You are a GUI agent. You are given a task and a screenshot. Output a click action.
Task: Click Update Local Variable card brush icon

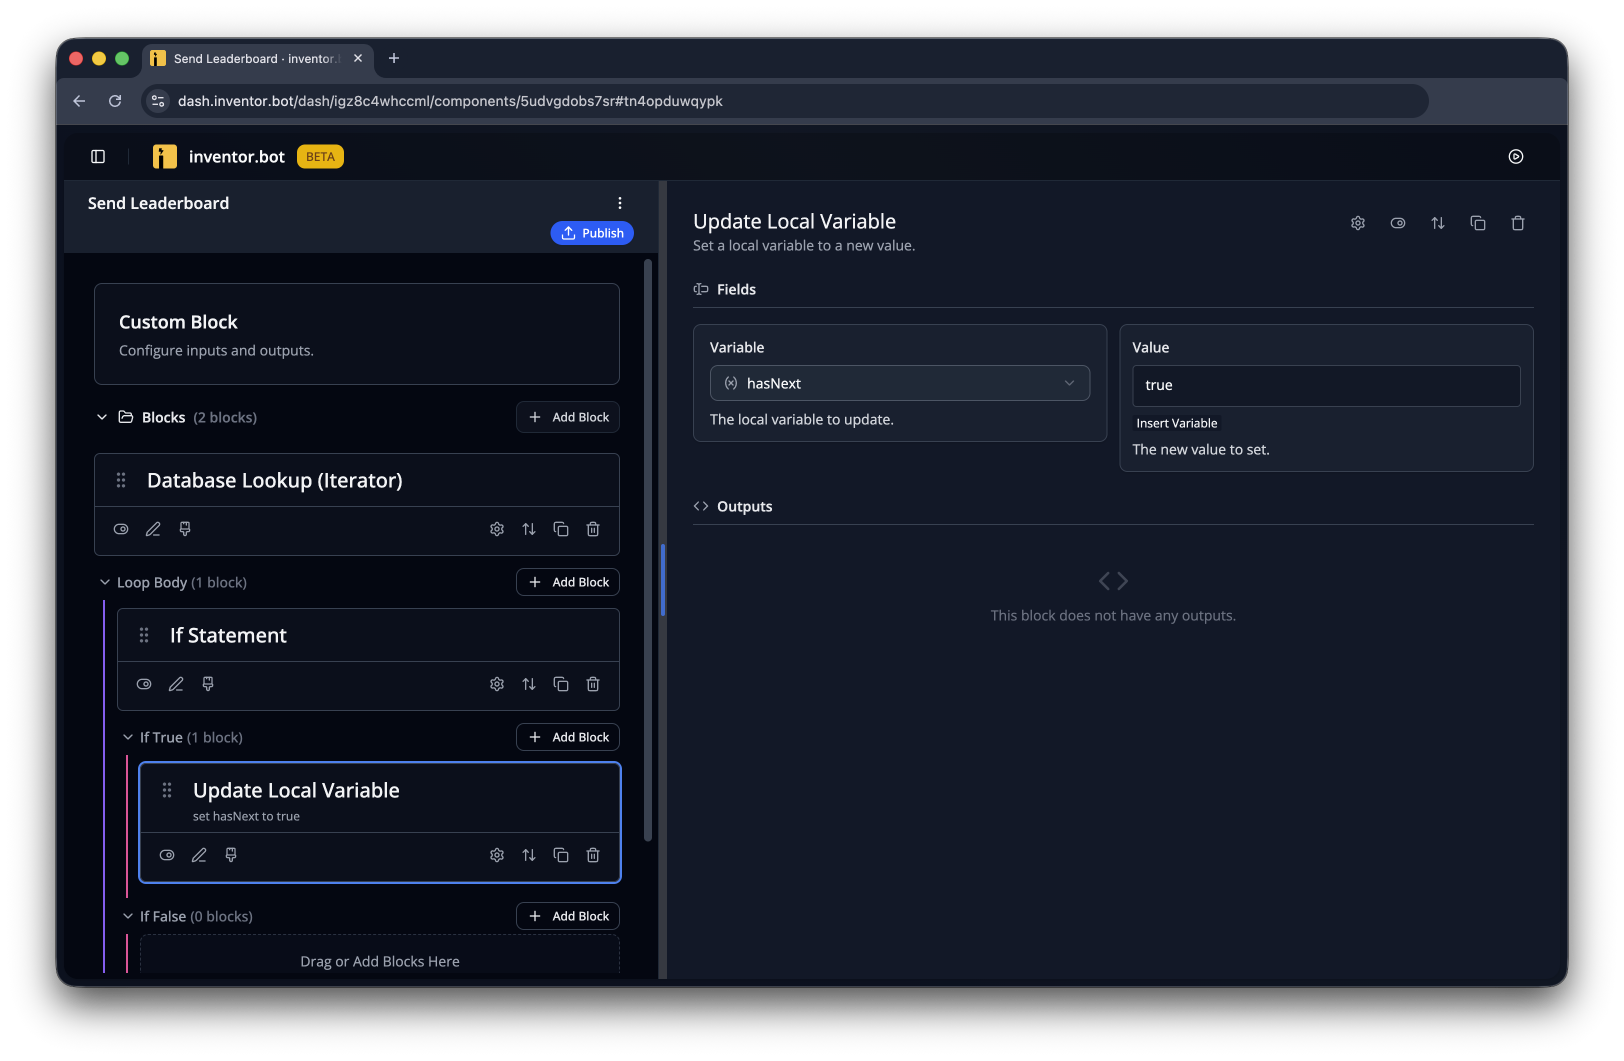point(231,855)
